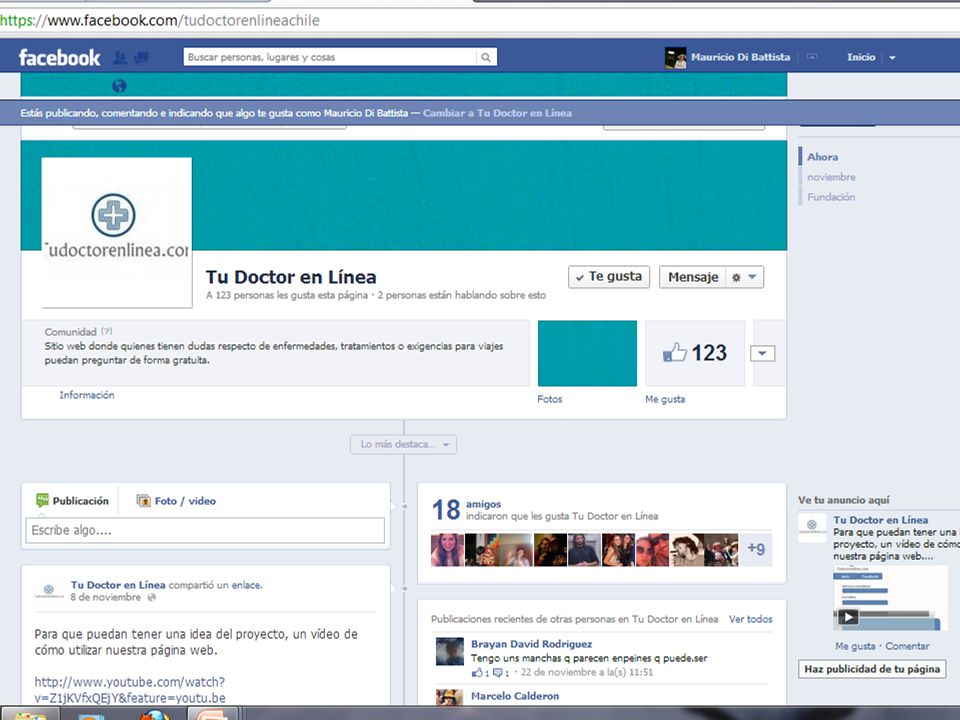Open Tu Doctor en Línea post author link

[118, 585]
